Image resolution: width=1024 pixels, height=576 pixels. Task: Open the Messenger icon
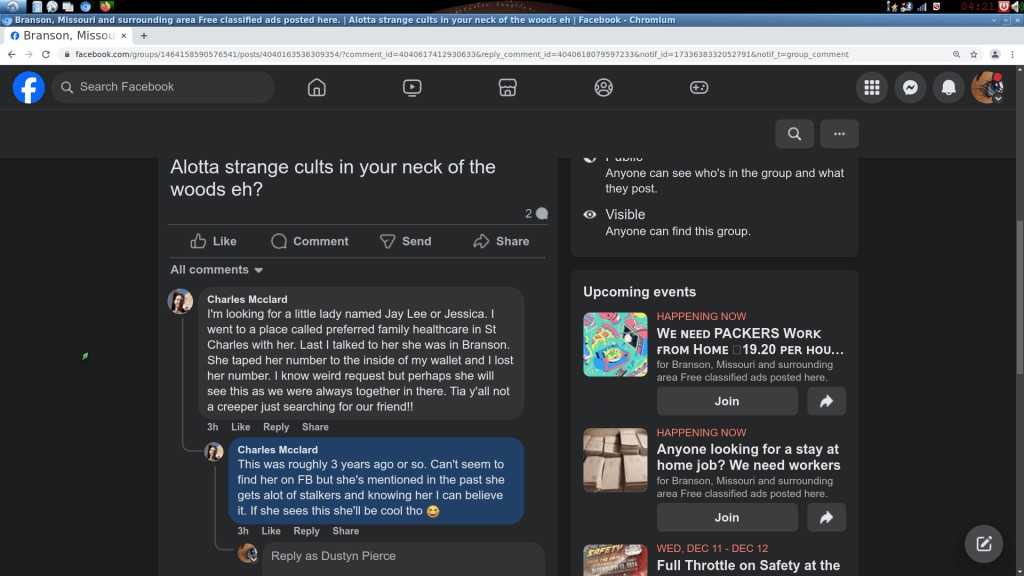tap(910, 88)
